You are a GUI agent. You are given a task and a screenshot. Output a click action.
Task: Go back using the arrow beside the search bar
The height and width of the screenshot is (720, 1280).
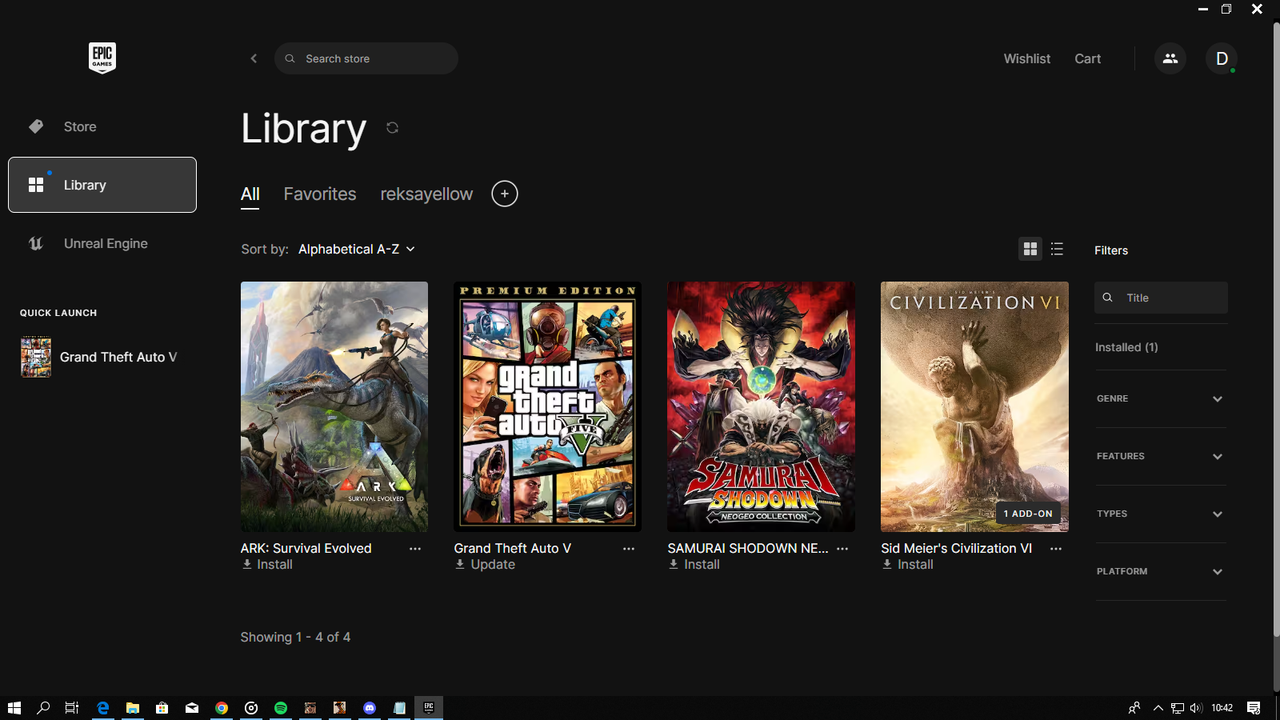[x=254, y=59]
